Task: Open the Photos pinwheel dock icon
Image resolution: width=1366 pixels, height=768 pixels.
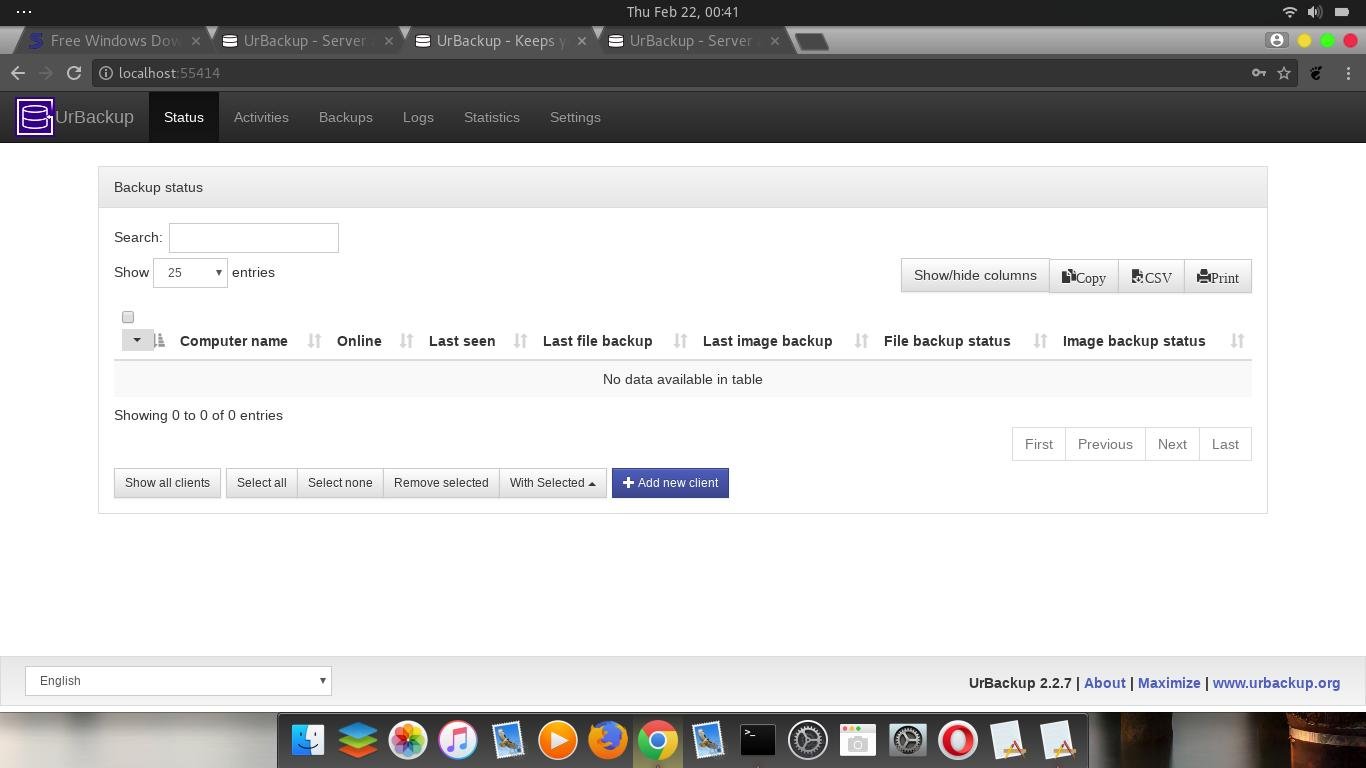Action: (x=408, y=740)
